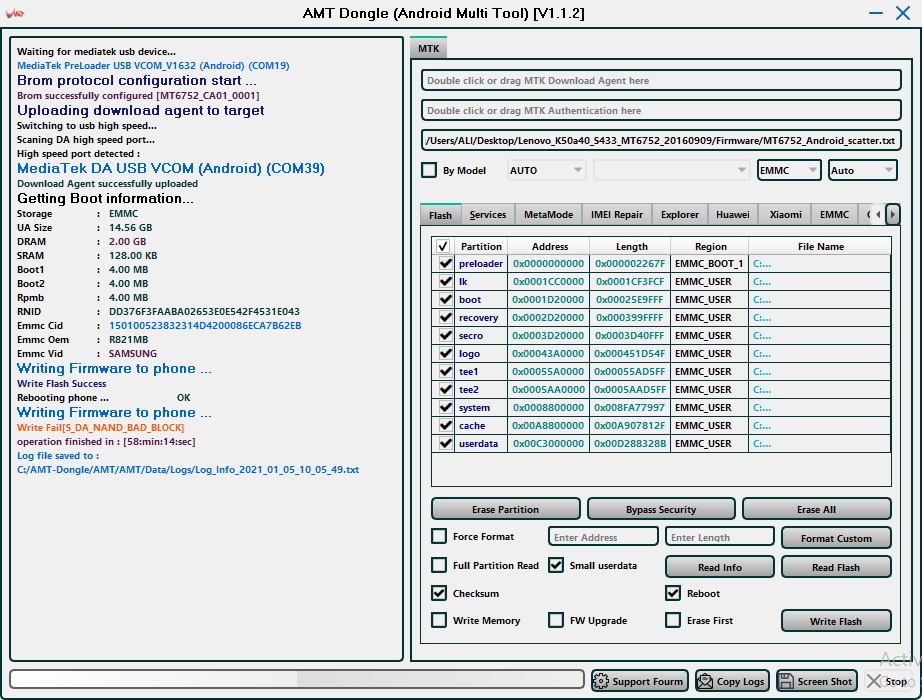Switch to the Explorer tab

680,215
